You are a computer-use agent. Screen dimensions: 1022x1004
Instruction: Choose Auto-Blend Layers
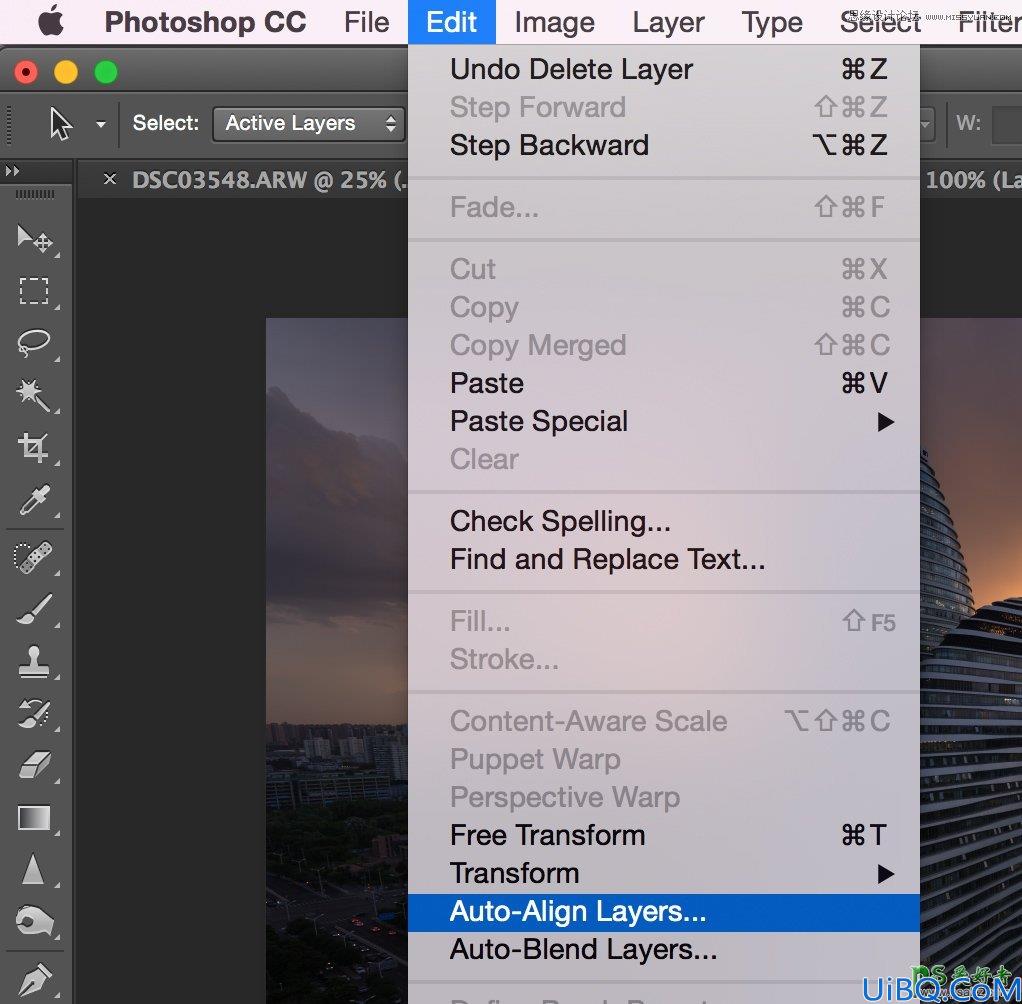pyautogui.click(x=664, y=950)
